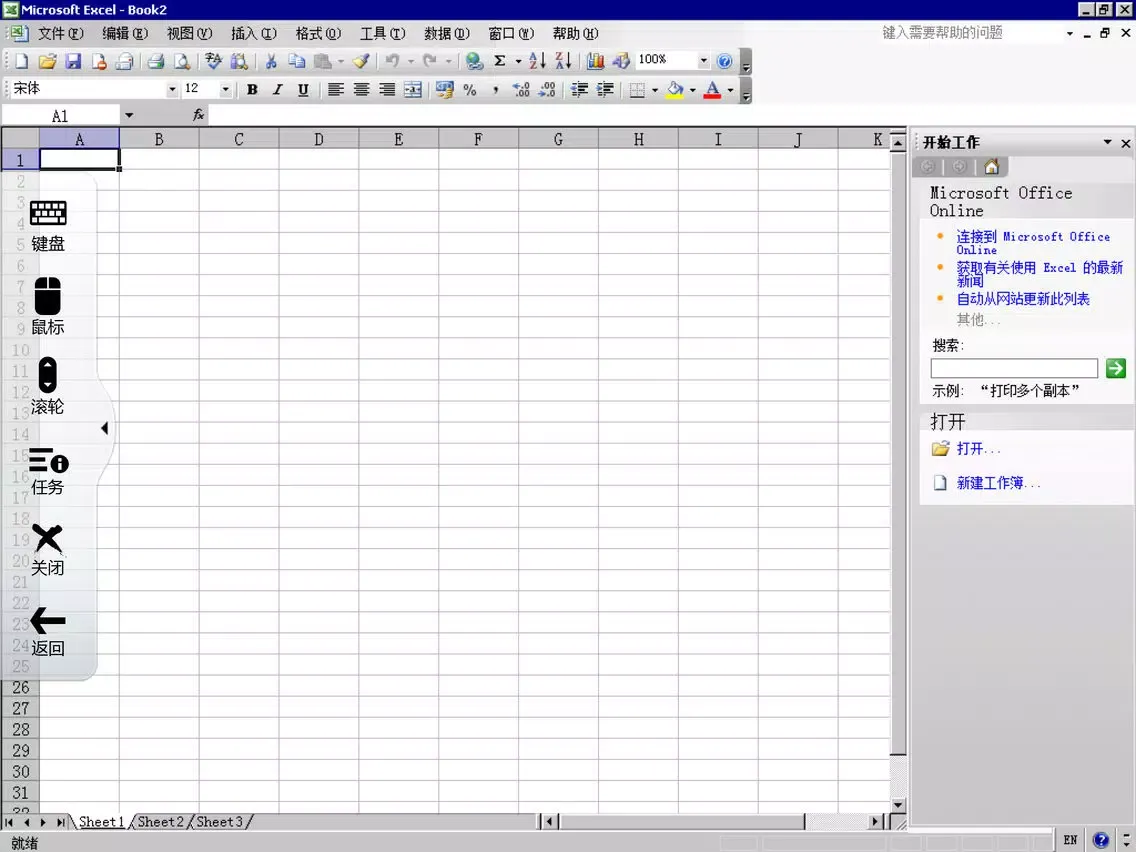Apply currency style format icon
This screenshot has height=852, width=1136.
[444, 90]
